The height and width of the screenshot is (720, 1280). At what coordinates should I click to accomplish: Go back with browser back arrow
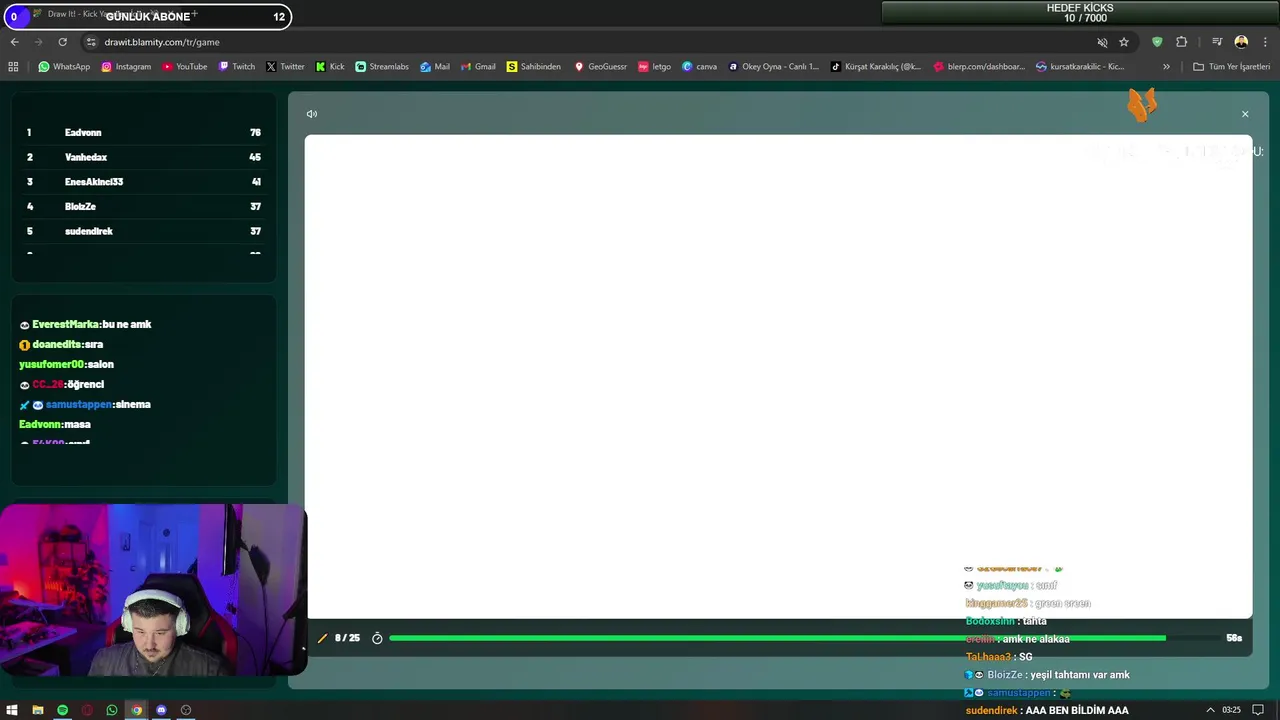click(x=14, y=42)
